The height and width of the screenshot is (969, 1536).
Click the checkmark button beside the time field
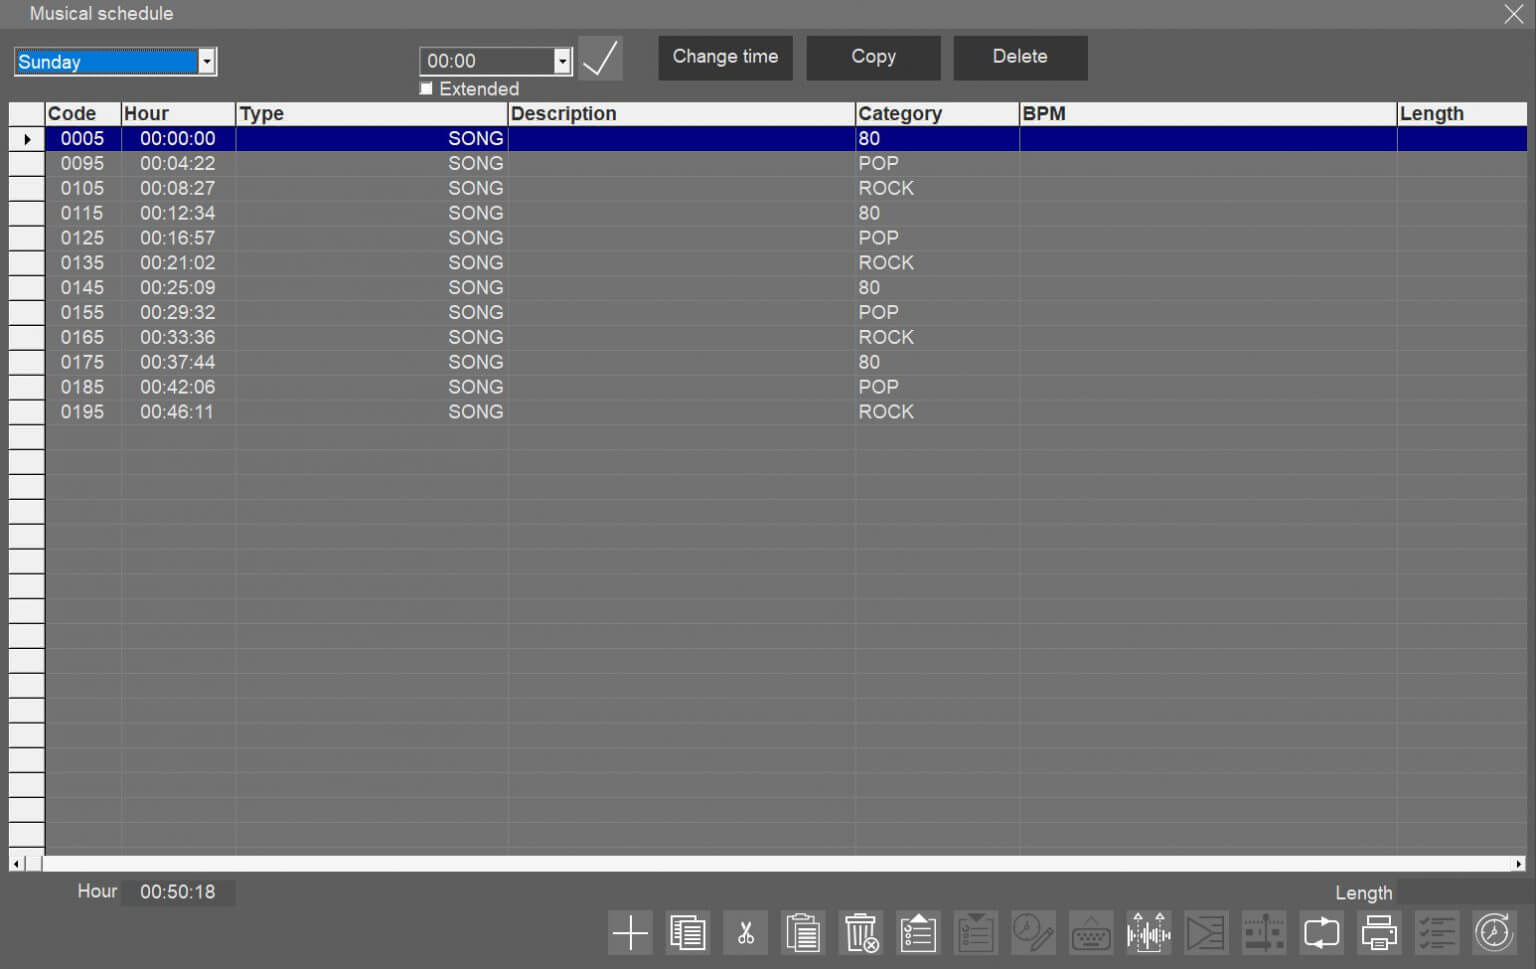click(x=600, y=58)
